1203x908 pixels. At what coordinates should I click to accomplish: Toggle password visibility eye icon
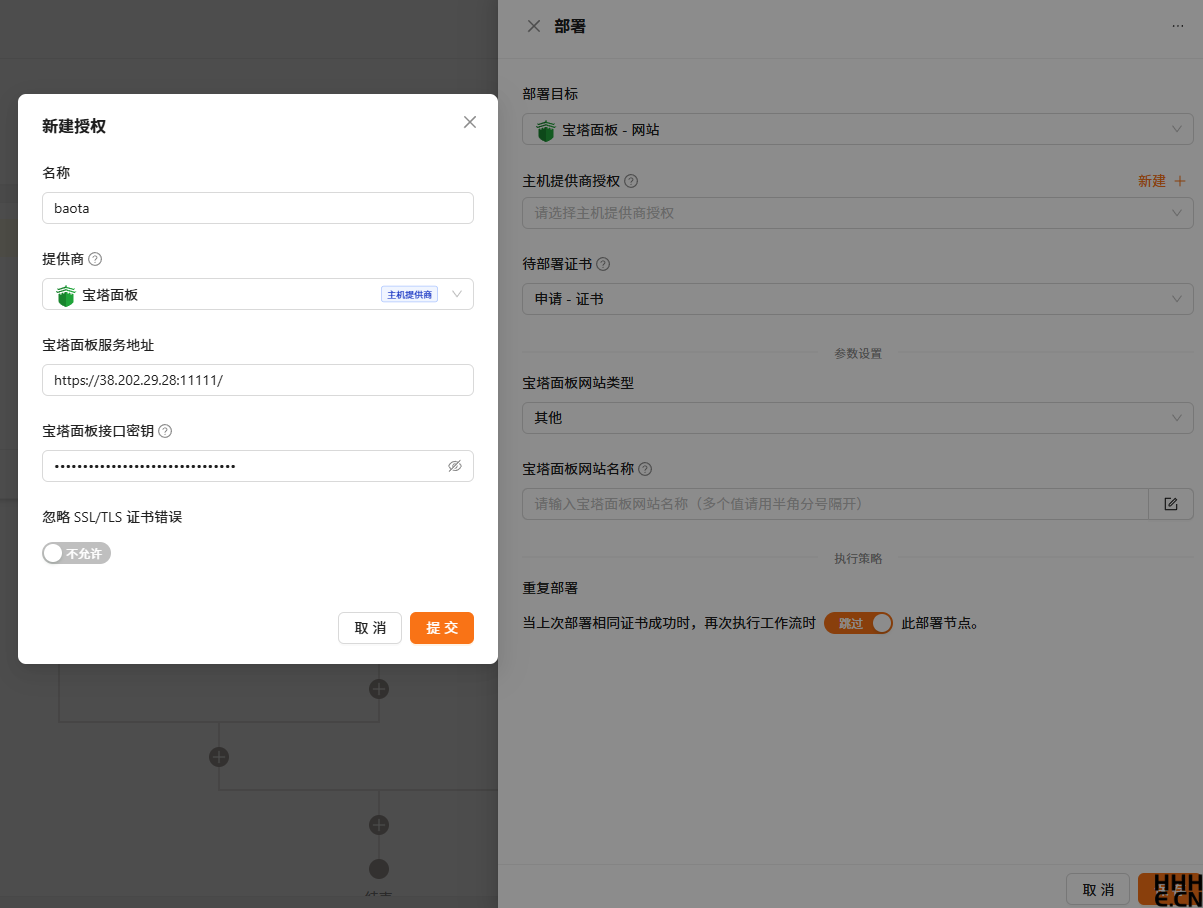point(455,466)
